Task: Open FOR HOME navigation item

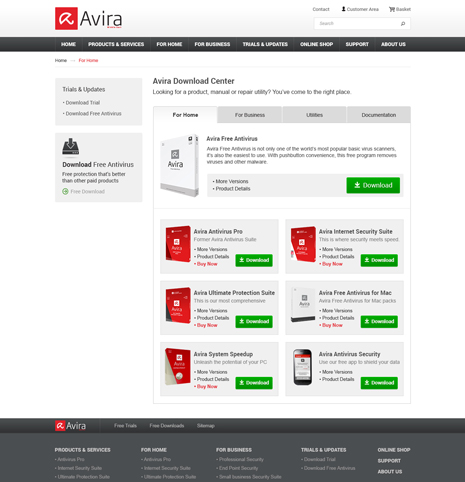Action: pos(169,44)
